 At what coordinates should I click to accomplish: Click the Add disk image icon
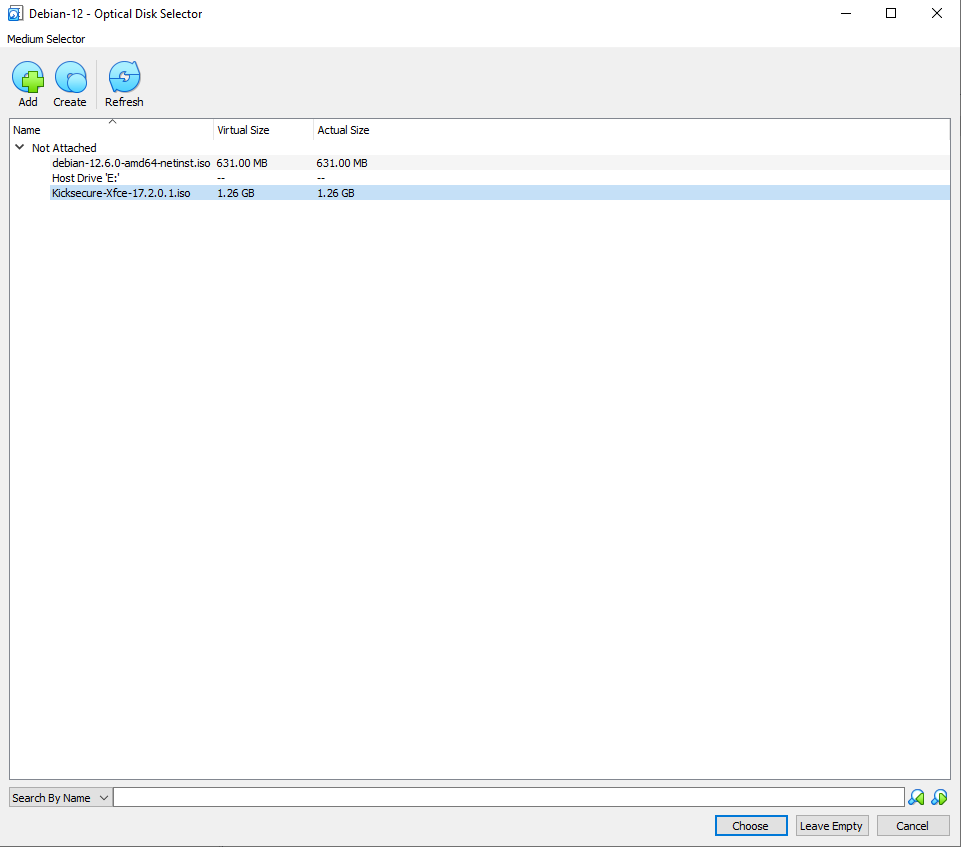point(28,78)
